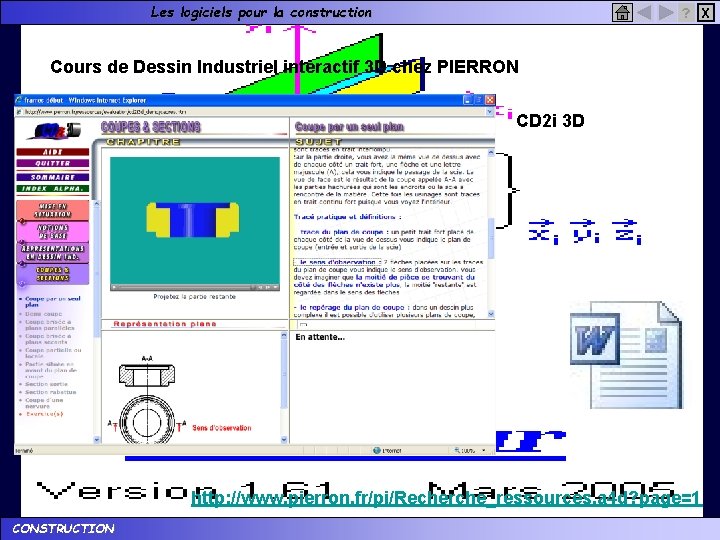Click the Internet zone globe in status bar

[x=377, y=450]
